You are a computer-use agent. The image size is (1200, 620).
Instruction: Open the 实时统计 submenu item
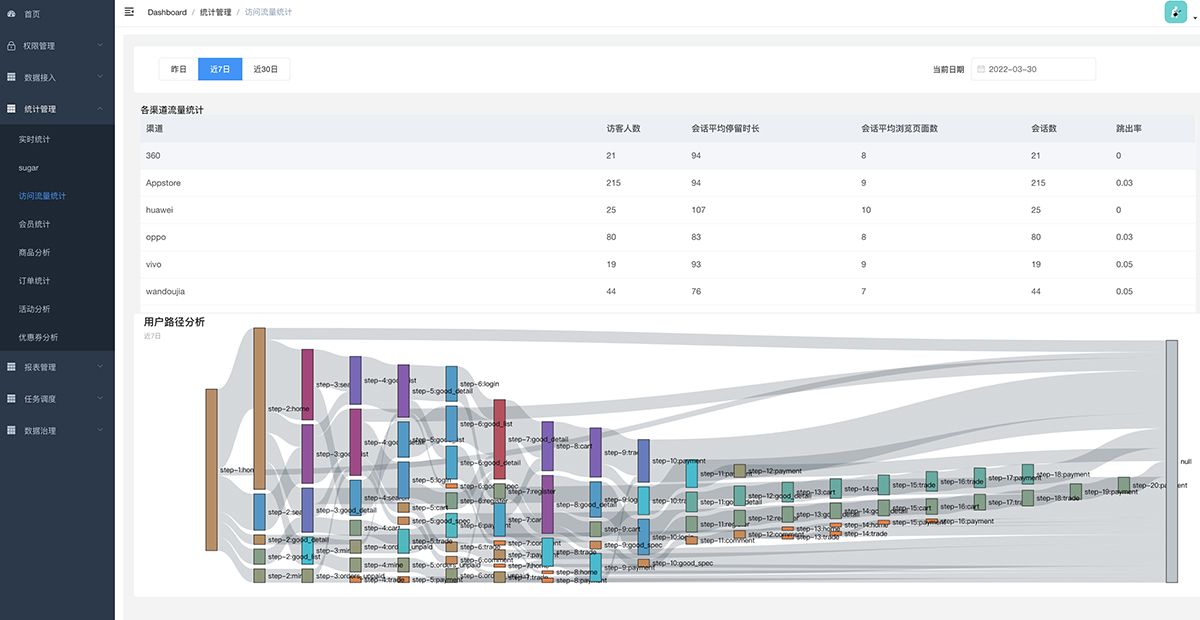(x=57, y=139)
